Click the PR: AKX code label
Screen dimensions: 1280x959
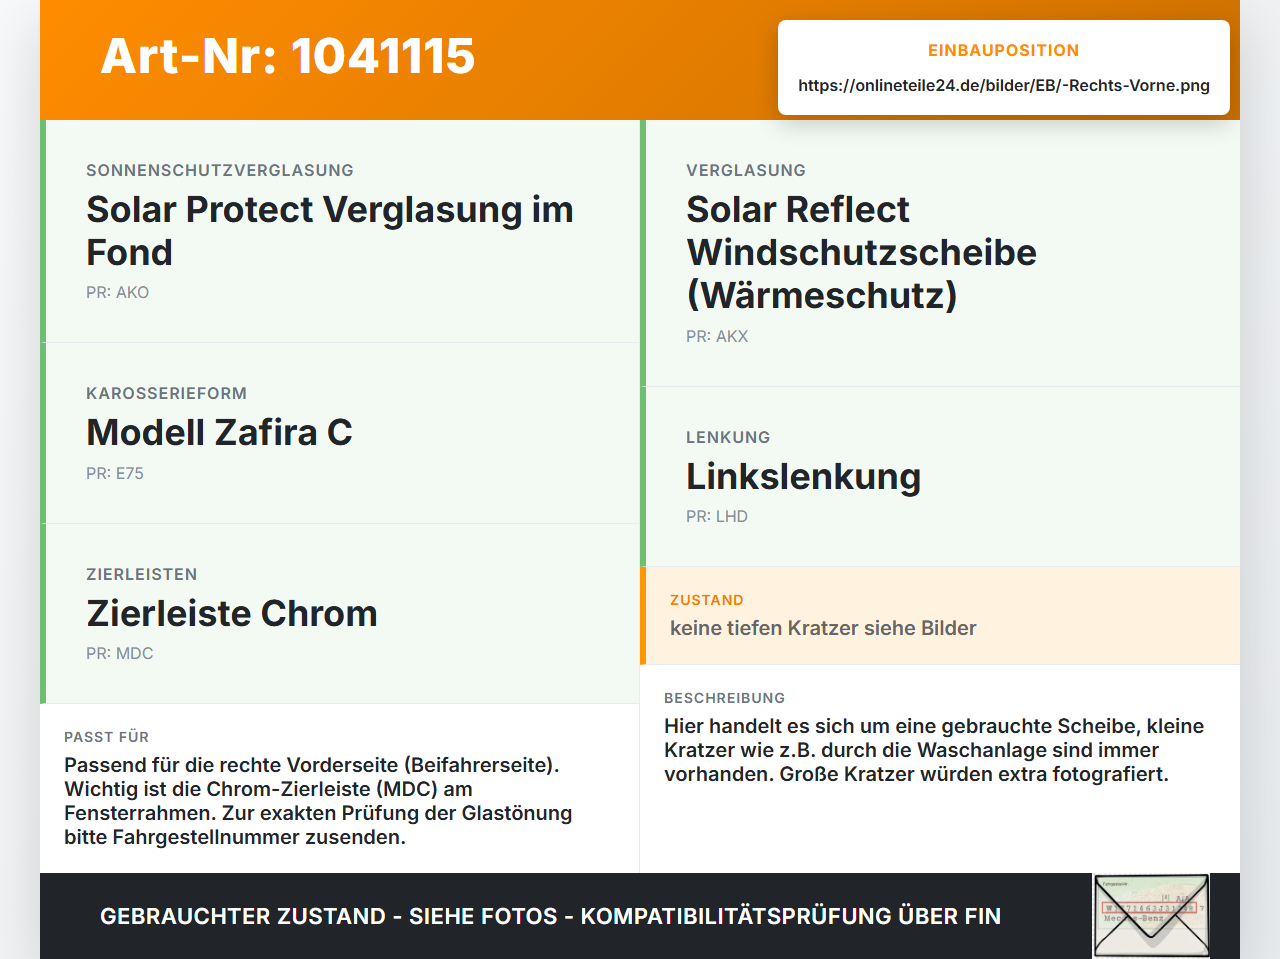click(x=717, y=336)
